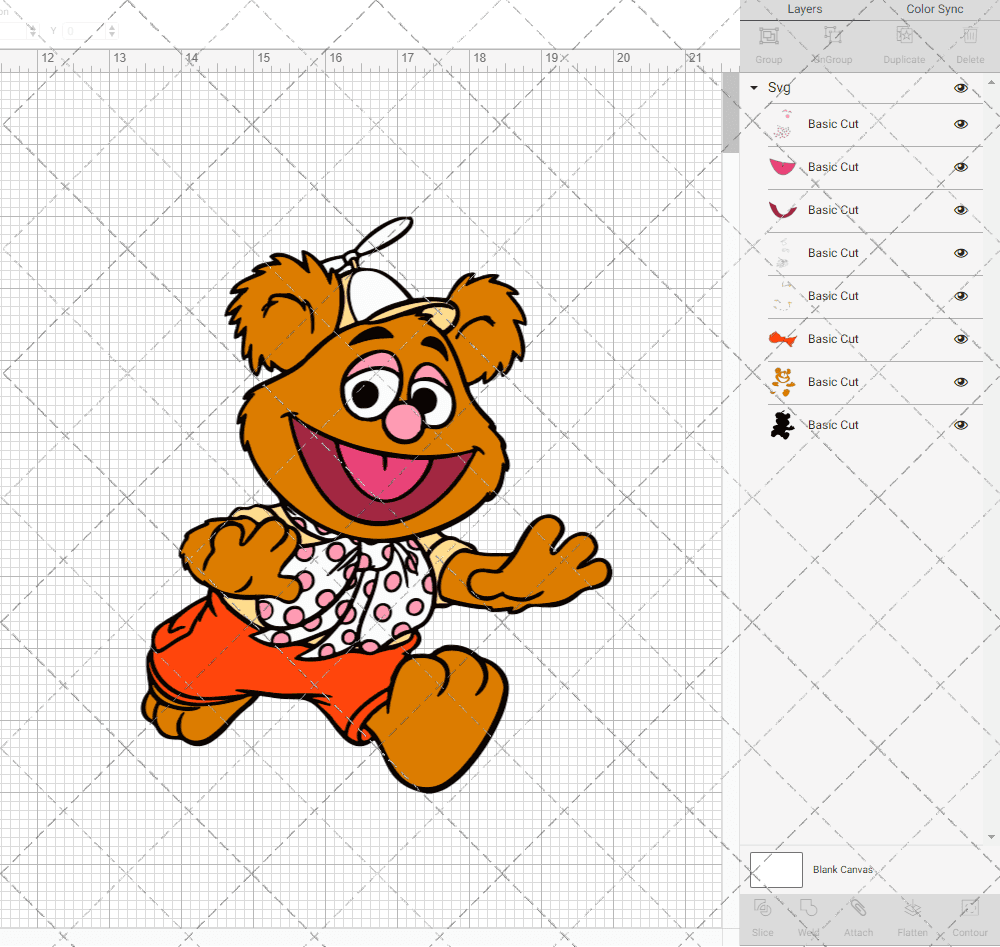Hide the Svg group with eye icon
The width and height of the screenshot is (1000, 947).
[x=960, y=88]
